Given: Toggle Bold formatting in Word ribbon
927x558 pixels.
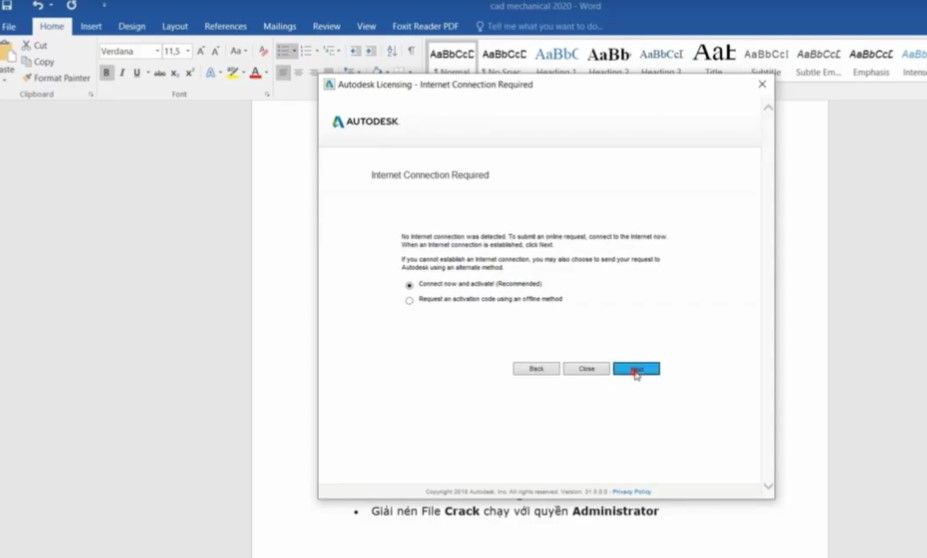Looking at the screenshot, I should tap(106, 73).
